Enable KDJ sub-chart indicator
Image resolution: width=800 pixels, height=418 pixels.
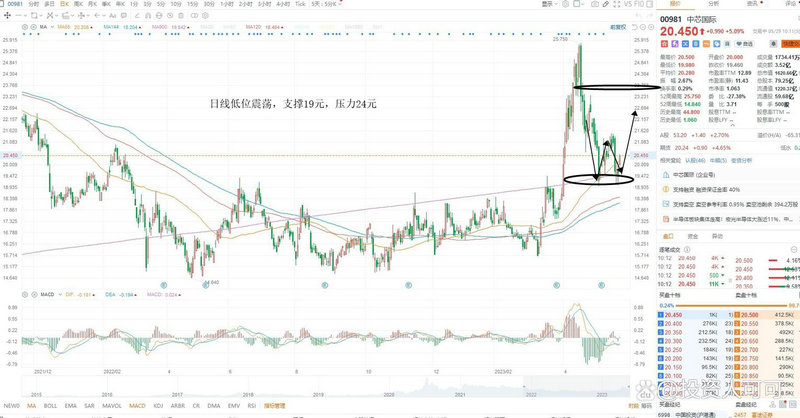pyautogui.click(x=158, y=406)
